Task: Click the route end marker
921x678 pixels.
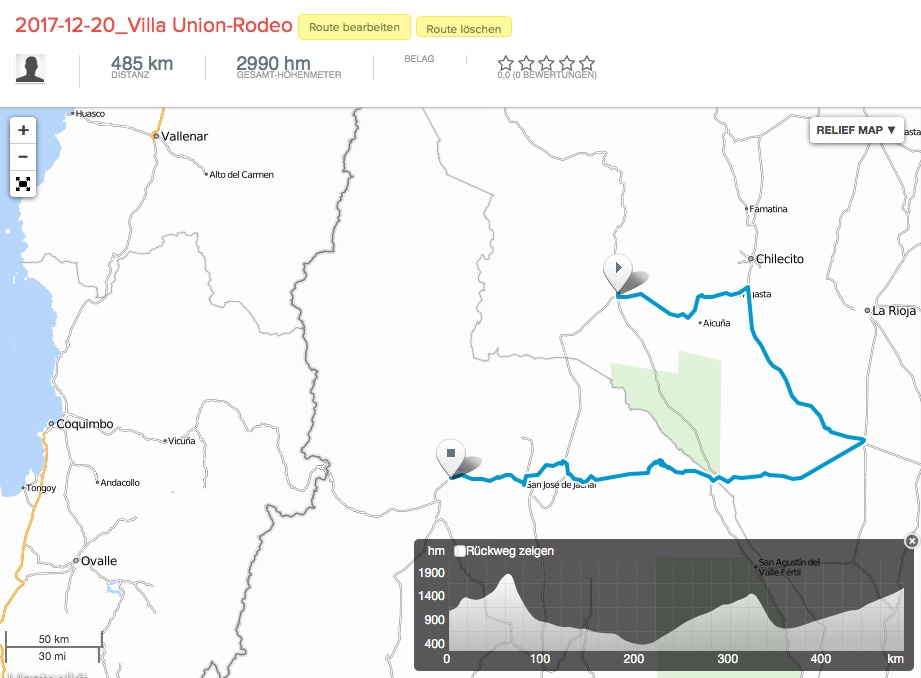Action: (451, 456)
